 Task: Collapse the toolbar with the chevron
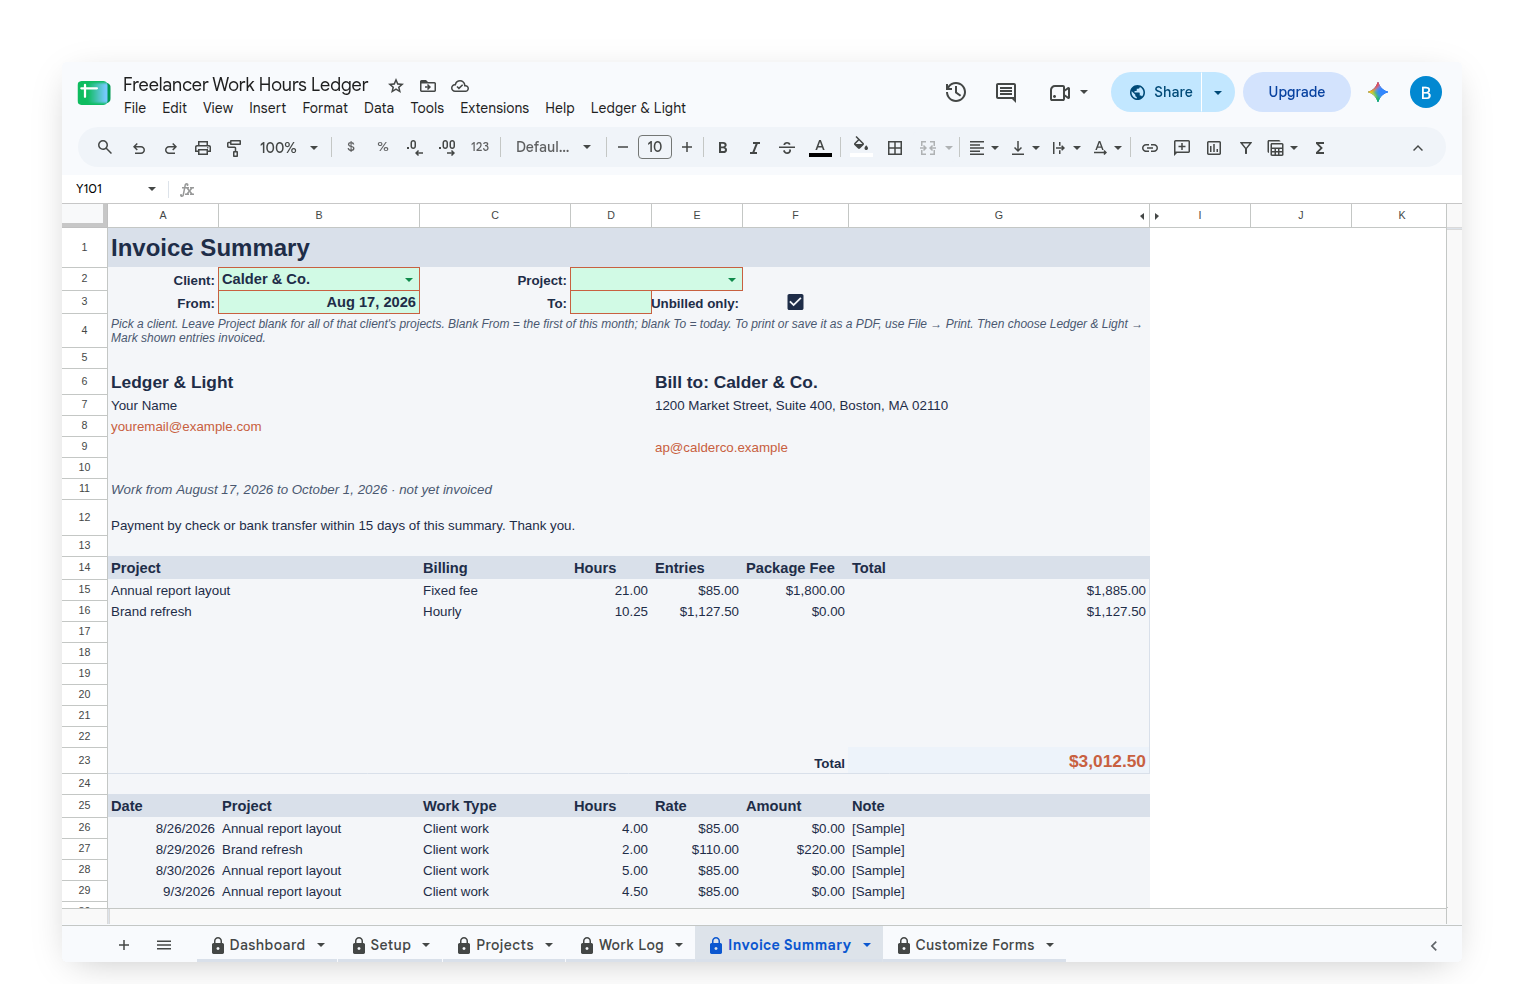(x=1418, y=148)
